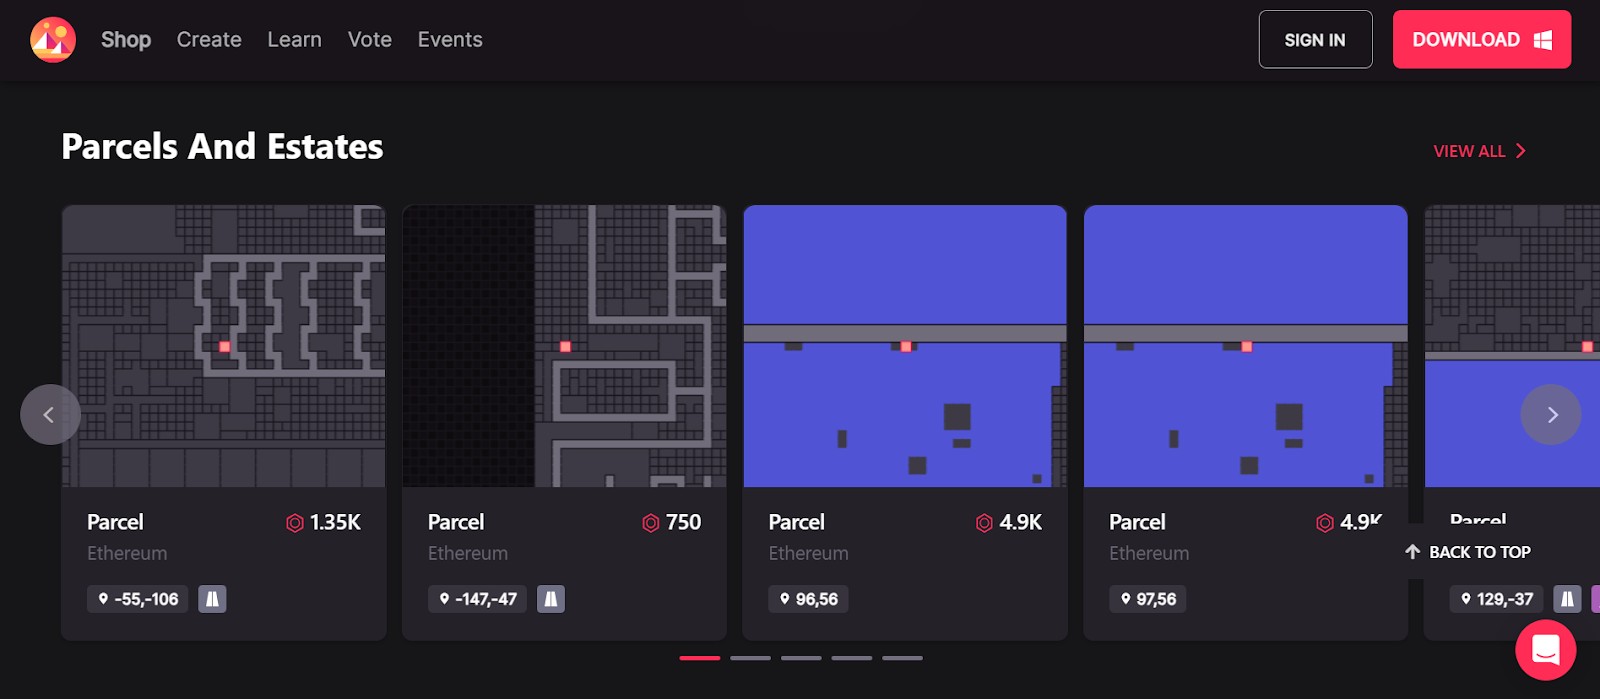Click Parcel title on the -55,-106 card
Image resolution: width=1600 pixels, height=699 pixels.
115,522
